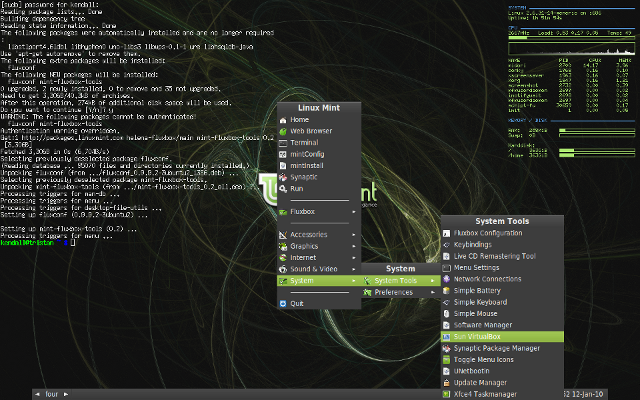The height and width of the screenshot is (400, 640).
Task: Expand the Preferences submenu arrow
Action: tap(433, 292)
